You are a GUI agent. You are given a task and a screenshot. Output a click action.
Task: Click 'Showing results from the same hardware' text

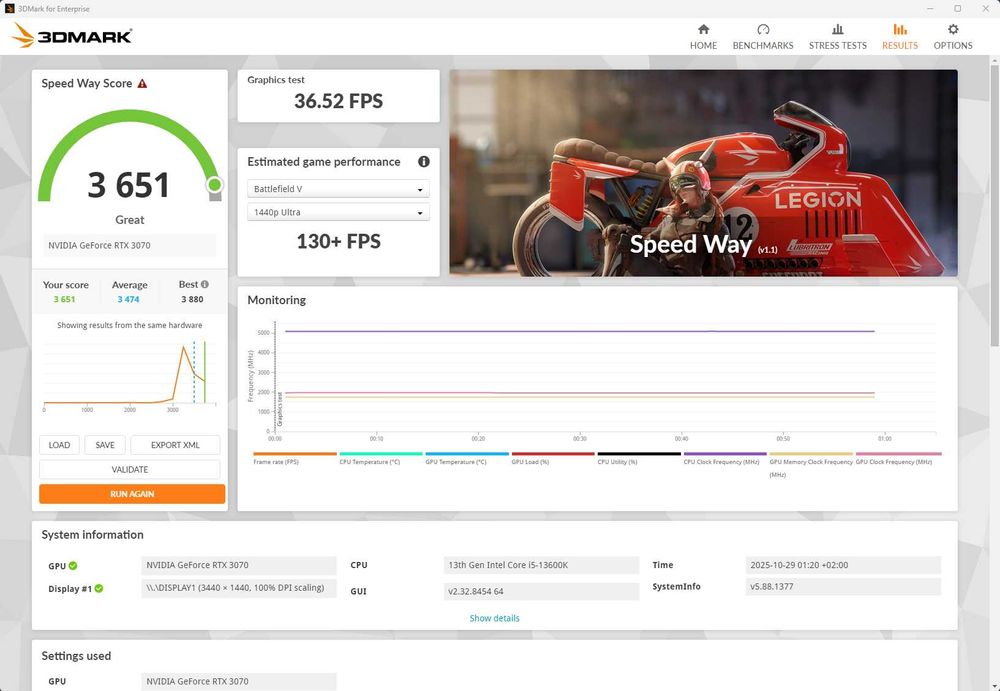tap(129, 325)
